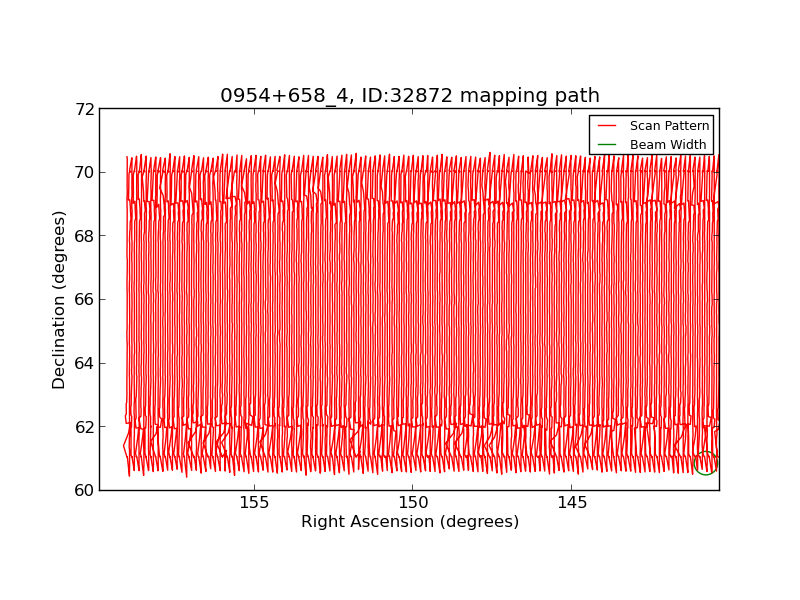This screenshot has width=800, height=600.
Task: Click the y-axis tick label 70
Action: click(85, 172)
